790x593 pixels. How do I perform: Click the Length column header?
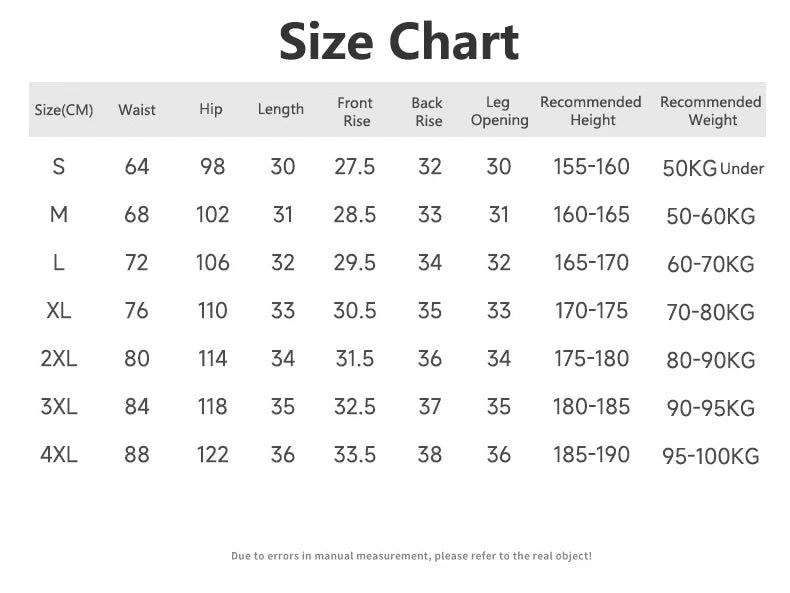[x=280, y=110]
